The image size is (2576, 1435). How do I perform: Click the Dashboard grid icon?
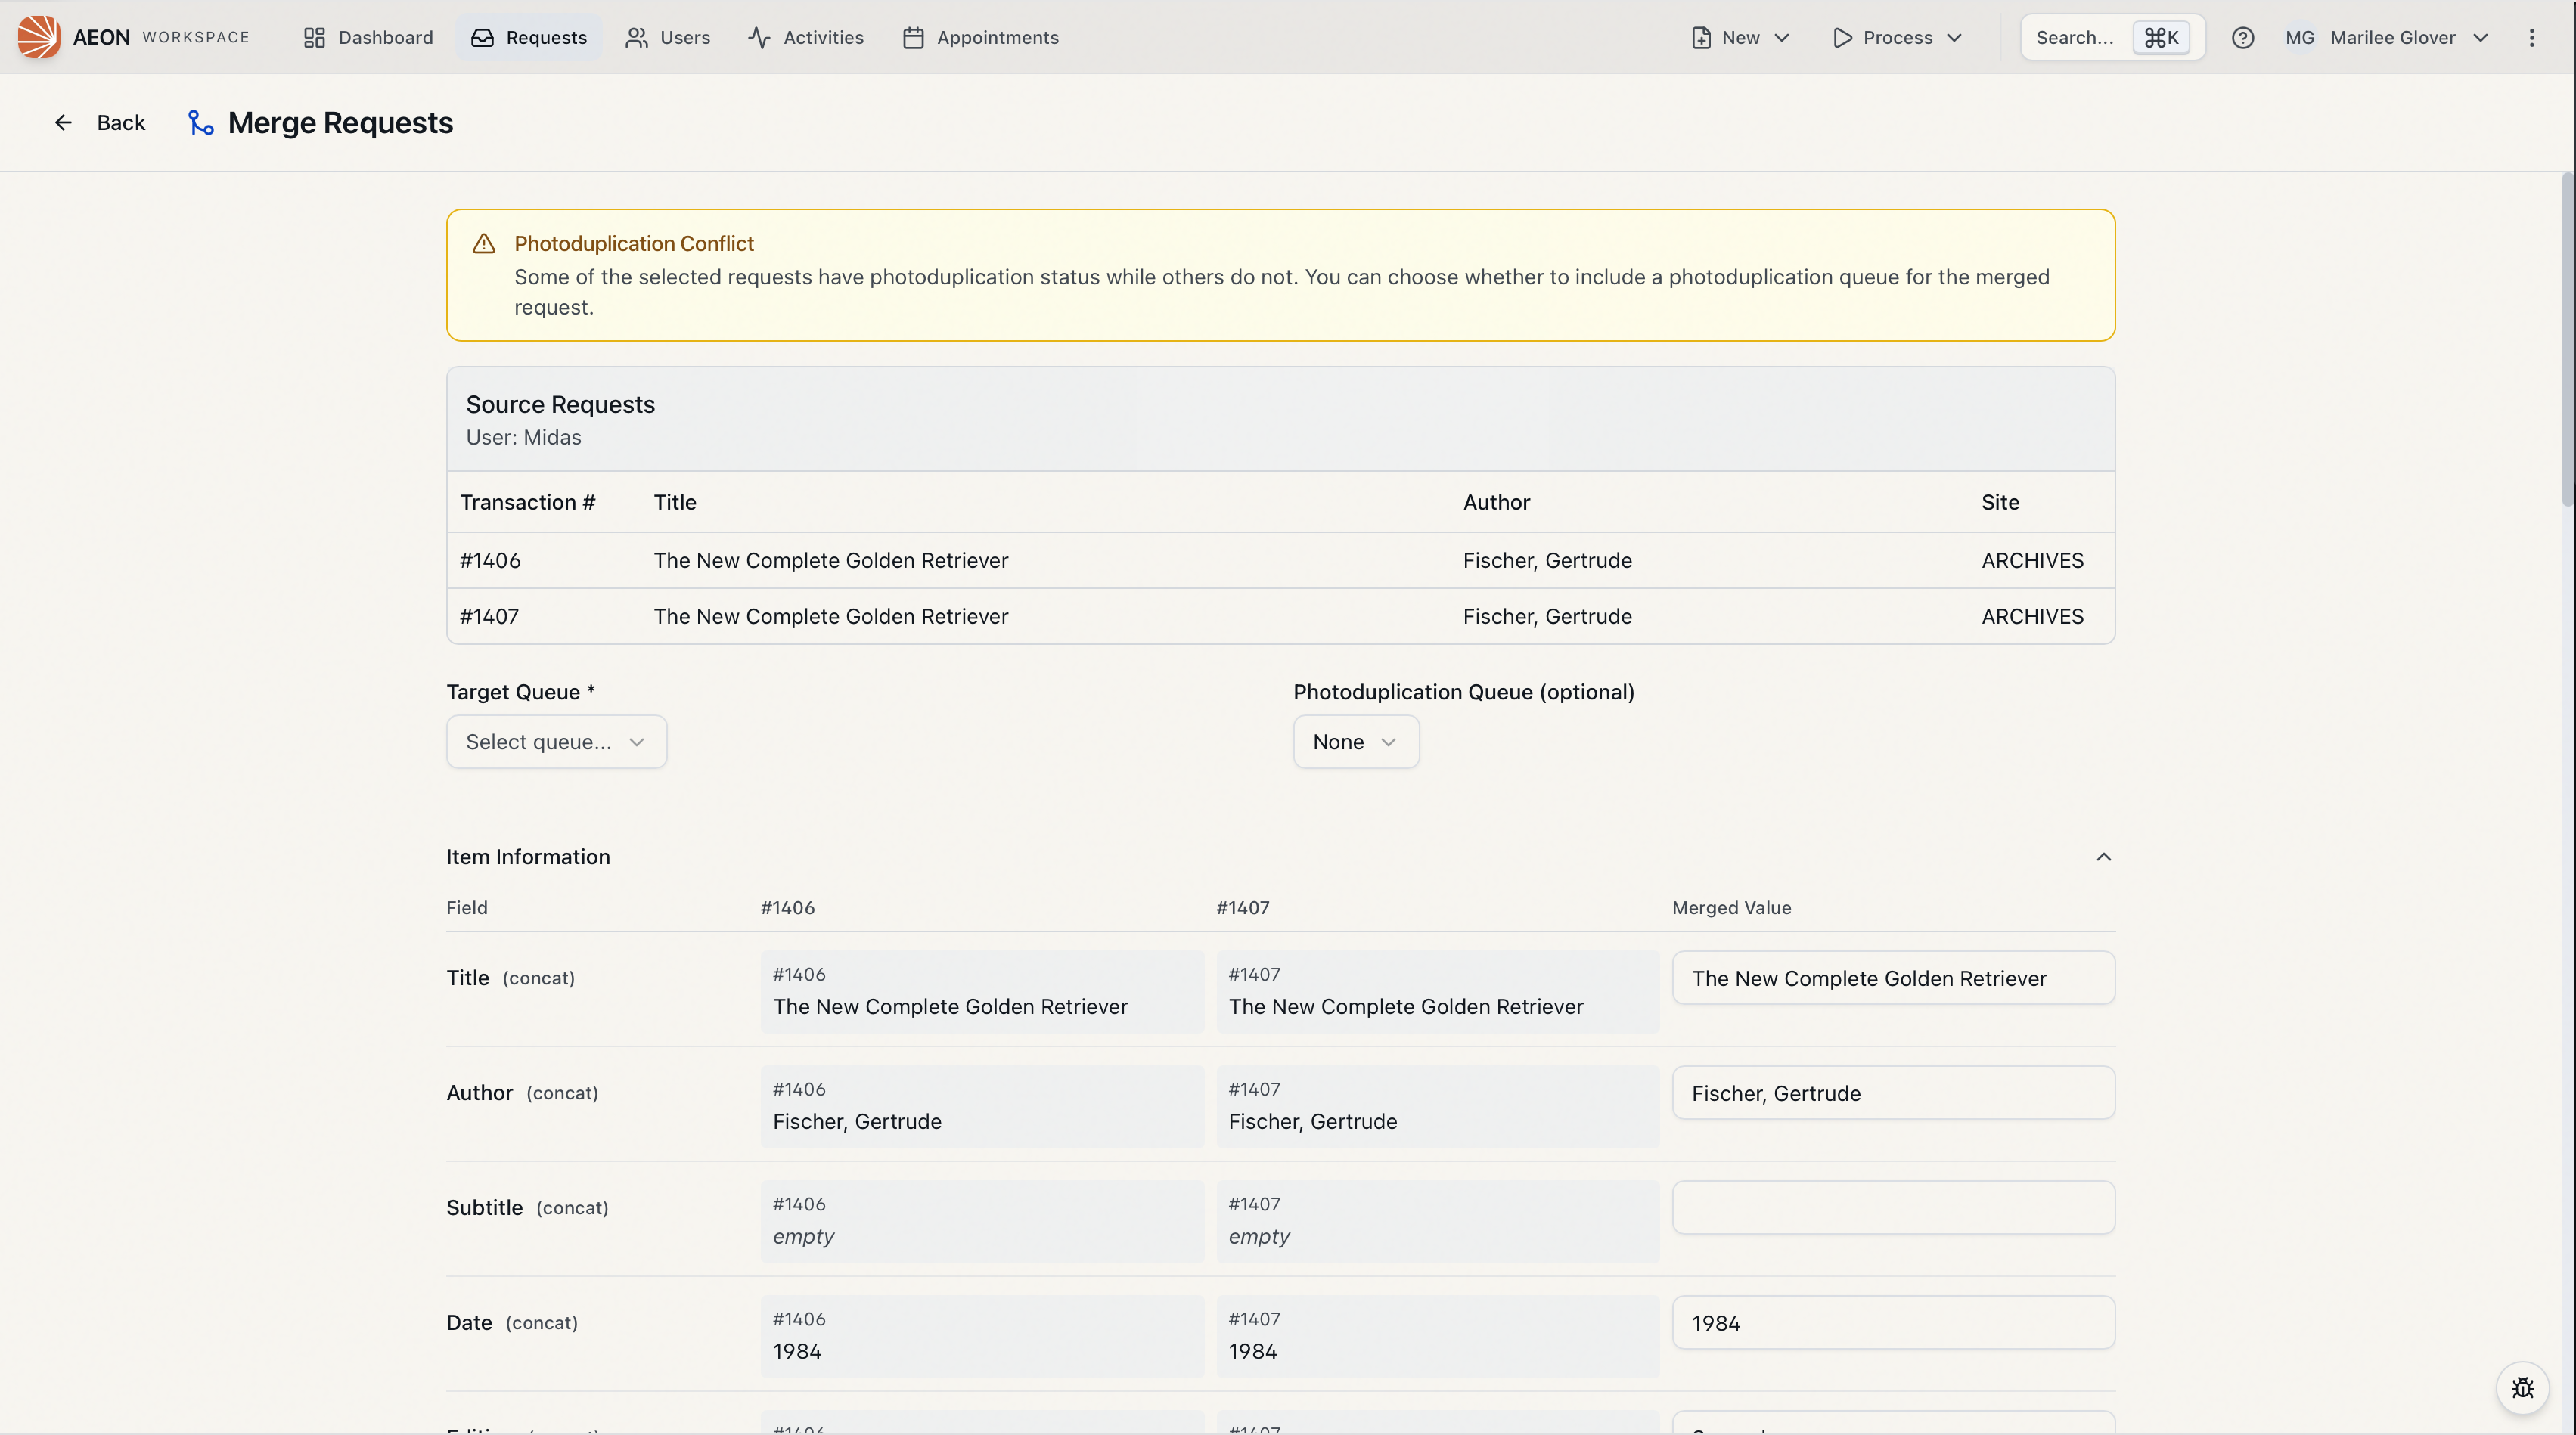(314, 37)
